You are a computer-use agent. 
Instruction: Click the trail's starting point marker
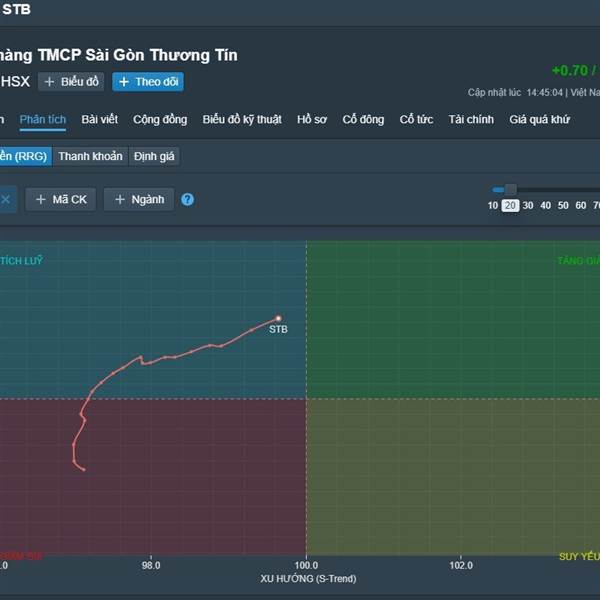click(84, 470)
